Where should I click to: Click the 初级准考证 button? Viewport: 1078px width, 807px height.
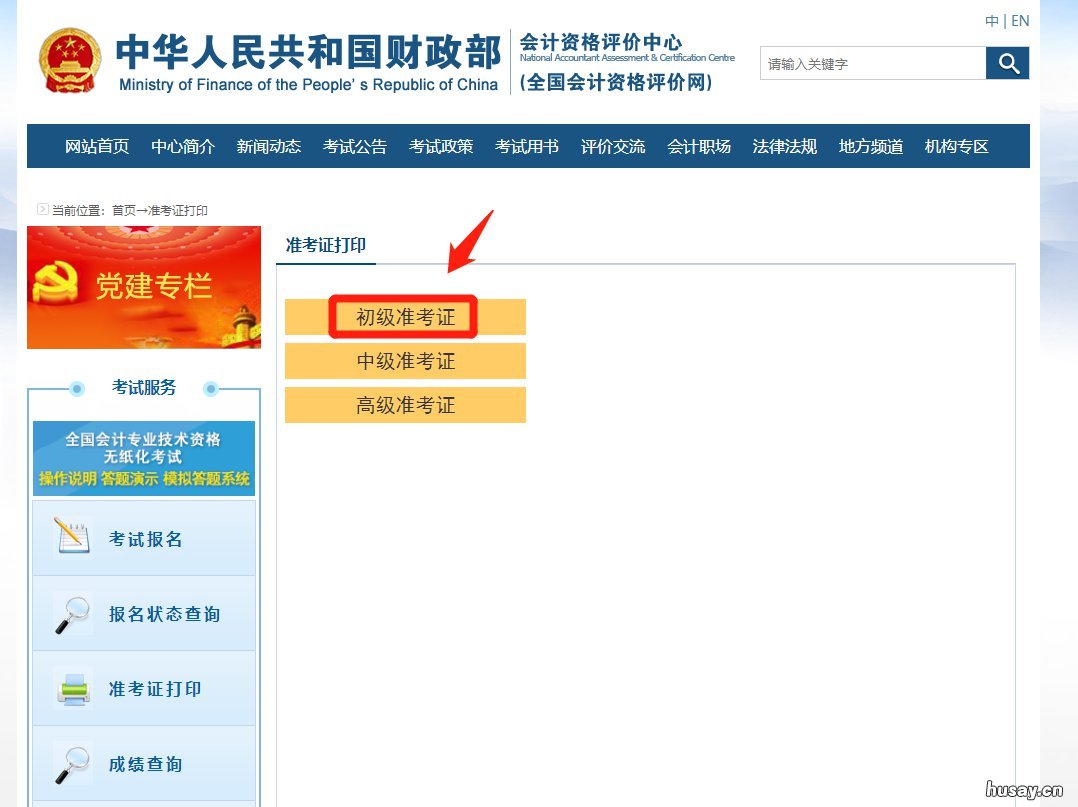point(405,317)
